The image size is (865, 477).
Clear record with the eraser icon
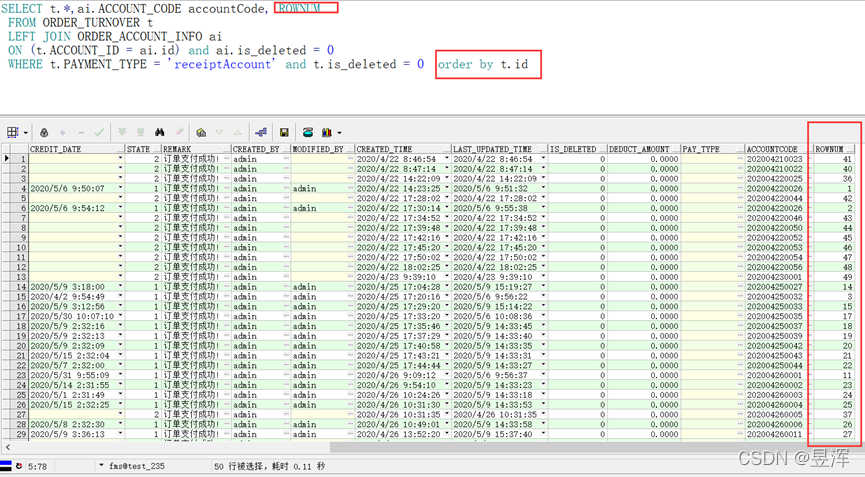coord(179,132)
